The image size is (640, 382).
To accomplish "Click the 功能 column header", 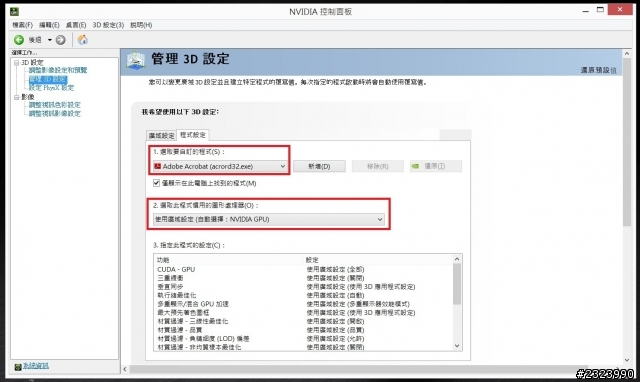I will tap(229, 260).
